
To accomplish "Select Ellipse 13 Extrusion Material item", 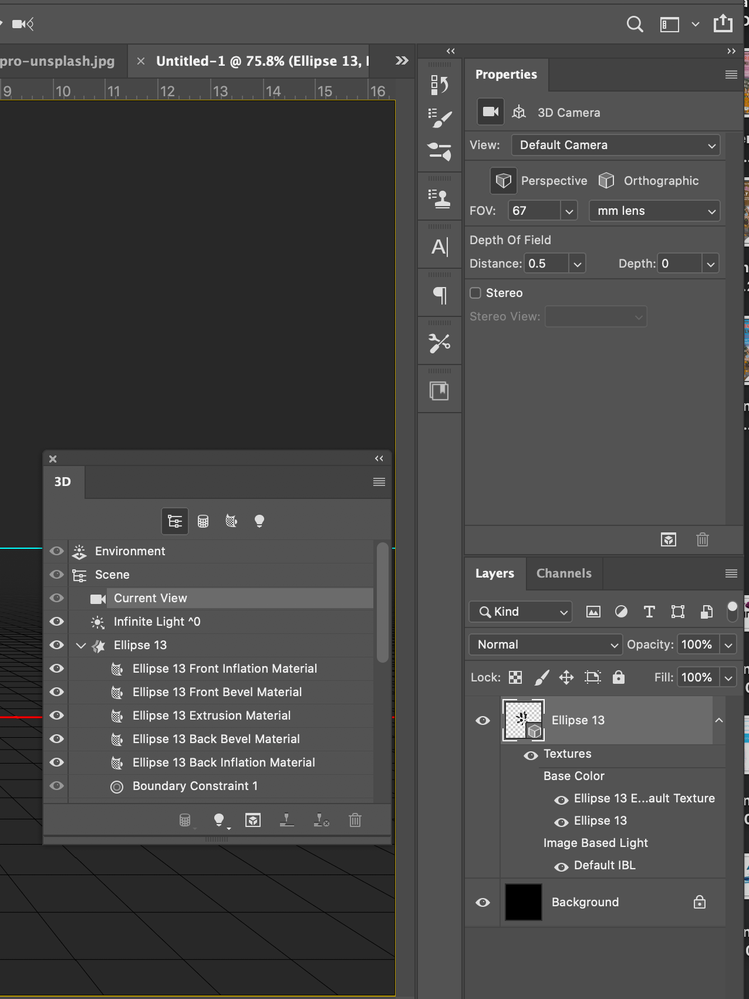I will (211, 716).
